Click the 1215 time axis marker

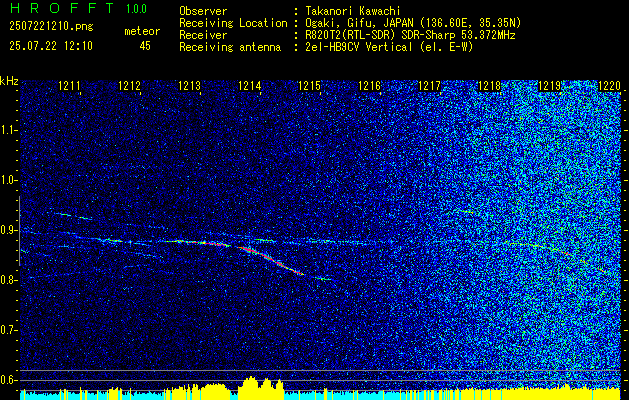click(x=310, y=85)
